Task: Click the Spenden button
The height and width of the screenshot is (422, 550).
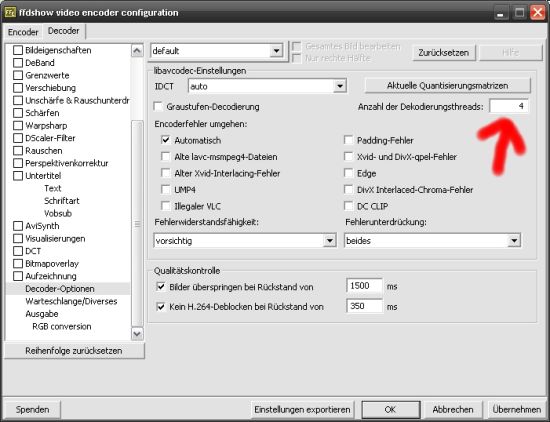Action: click(32, 409)
